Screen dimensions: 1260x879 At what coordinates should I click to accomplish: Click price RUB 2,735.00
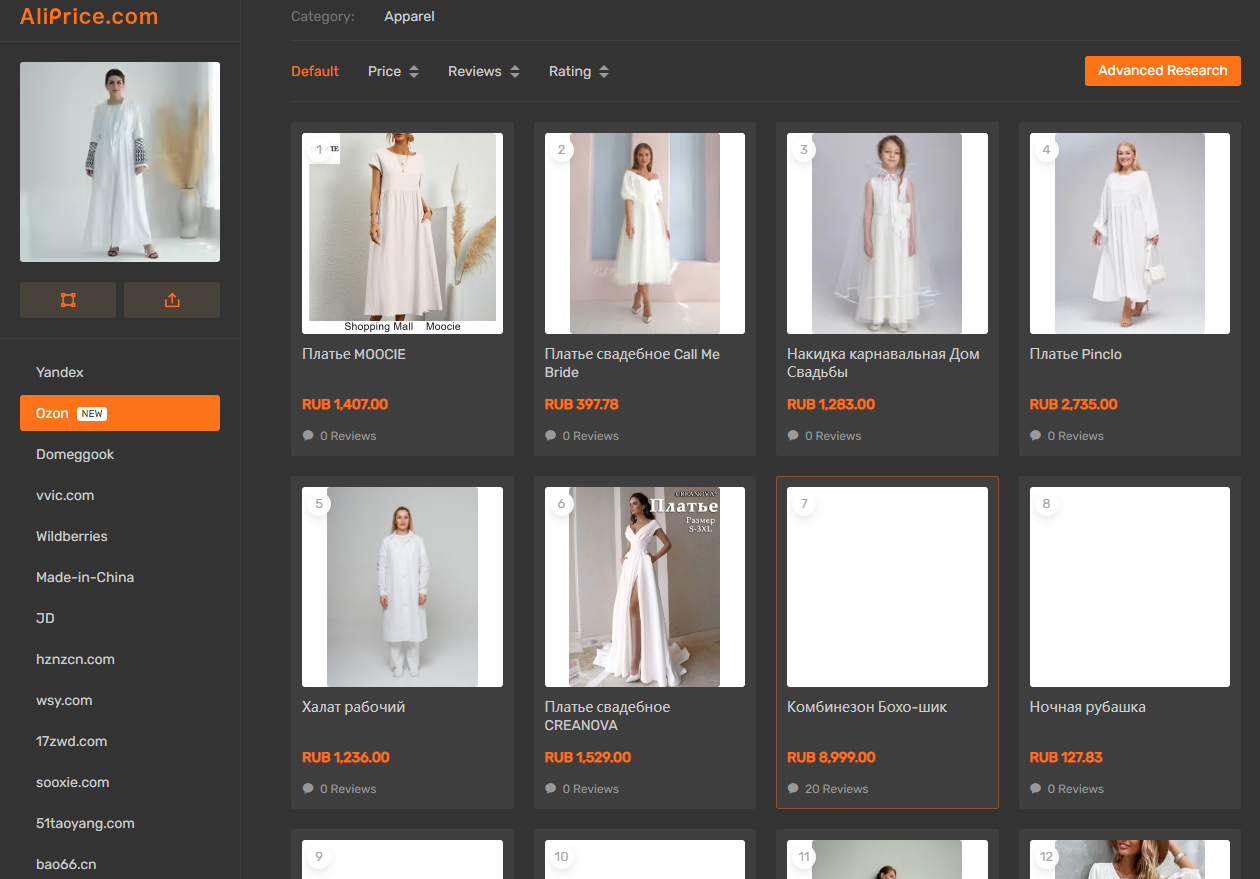[1074, 404]
